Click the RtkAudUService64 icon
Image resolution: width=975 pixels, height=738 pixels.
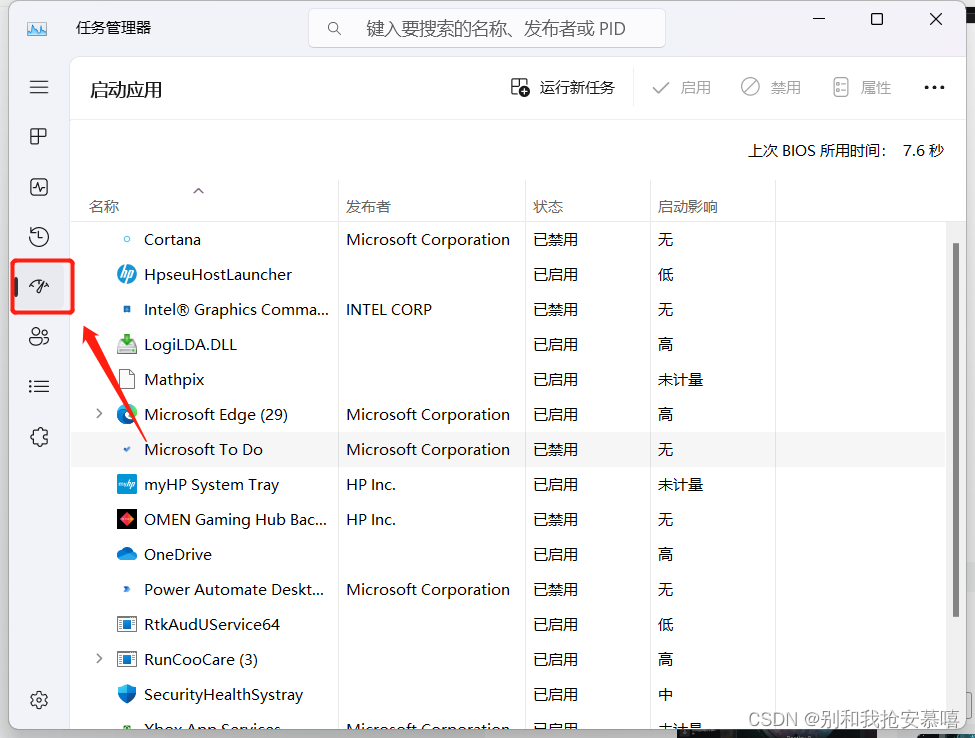[127, 624]
